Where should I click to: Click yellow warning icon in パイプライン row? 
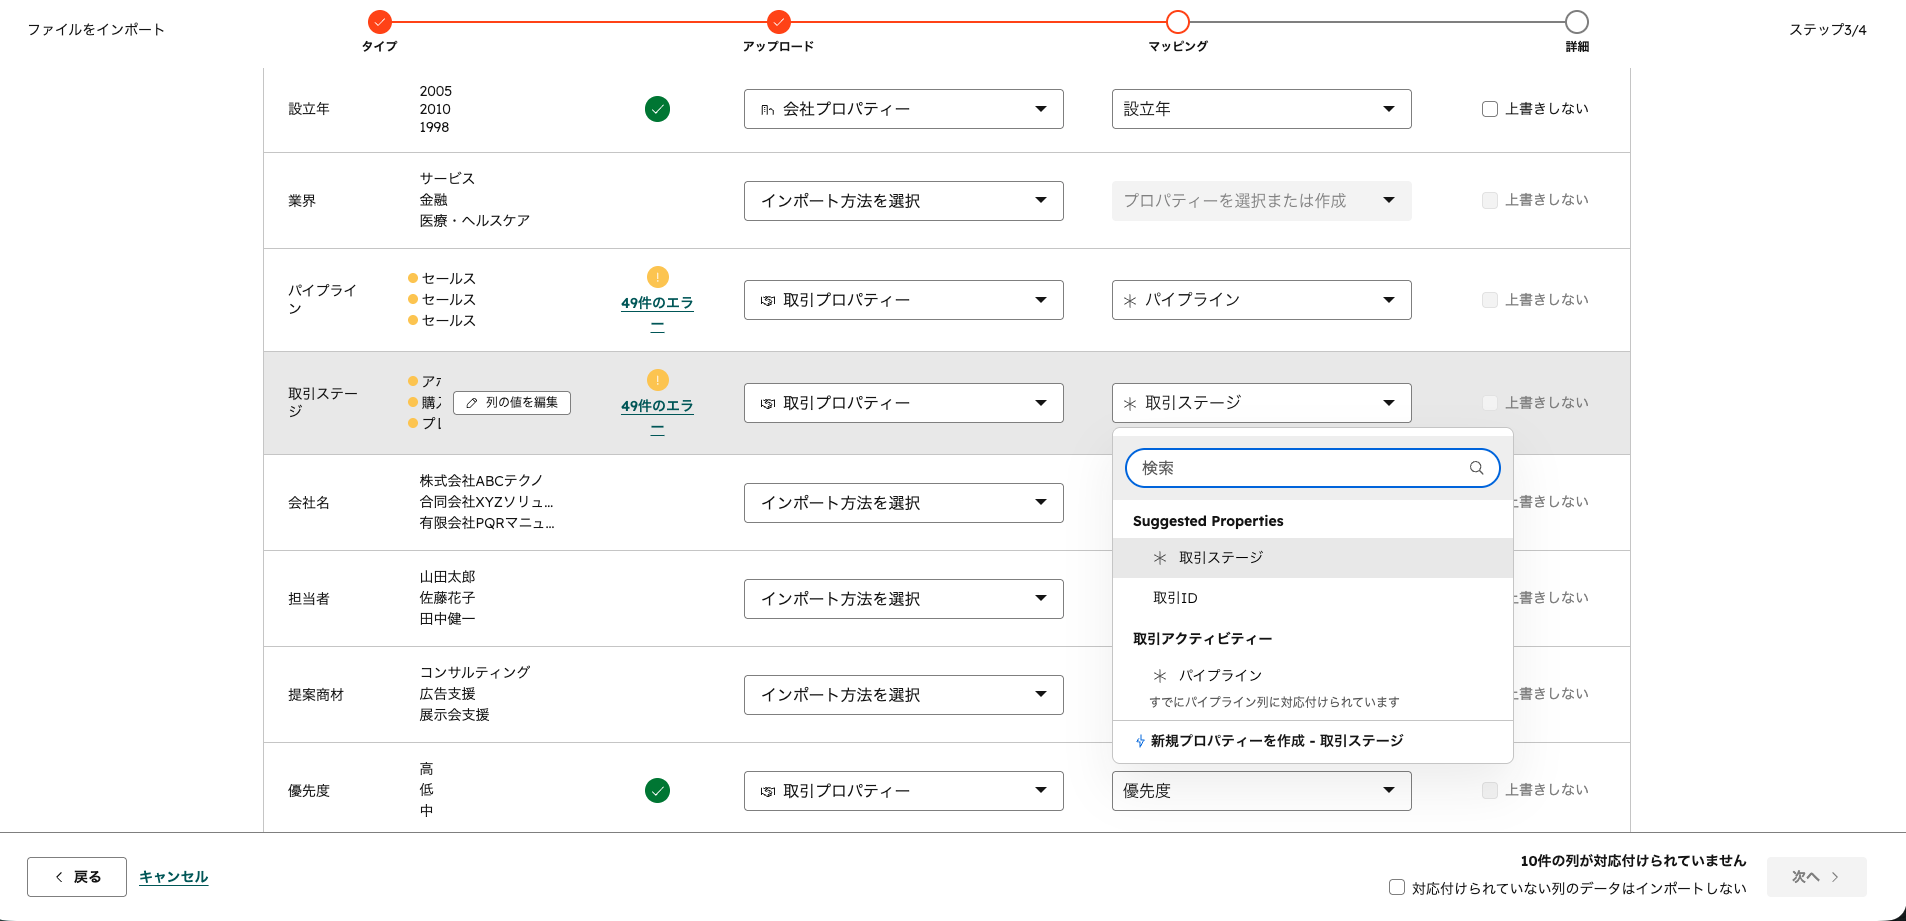(x=657, y=277)
